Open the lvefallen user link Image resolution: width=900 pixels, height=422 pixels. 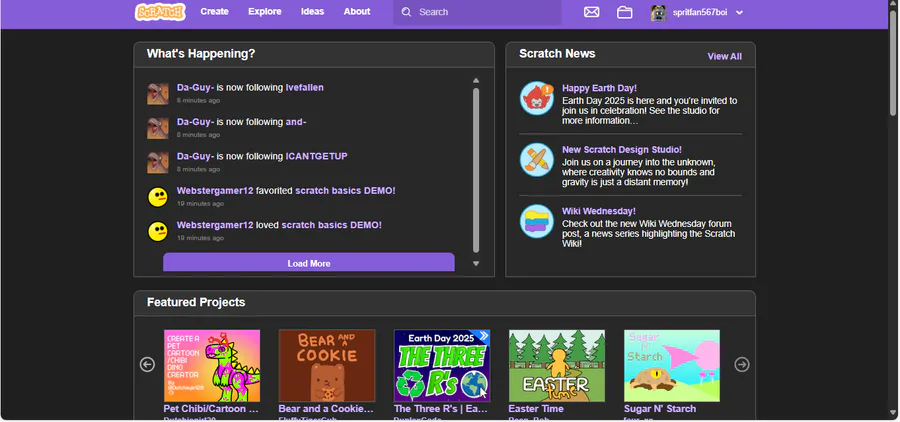(305, 88)
